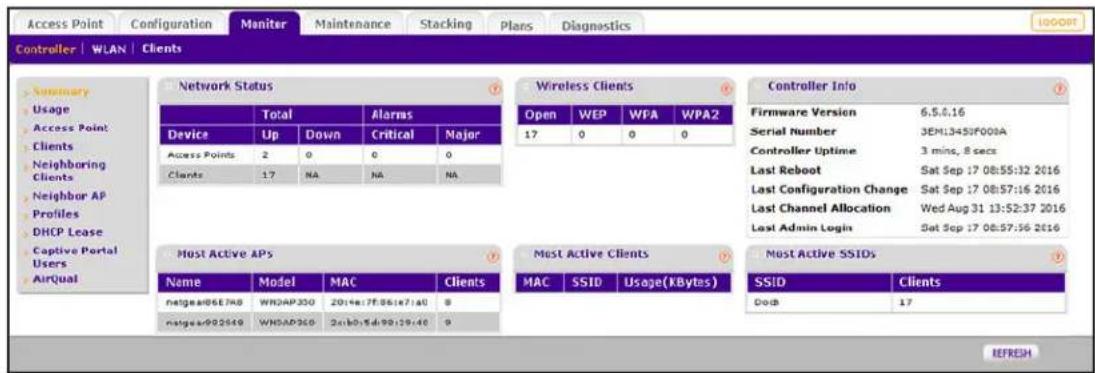
Task: Open Profiles in the sidebar
Action: click(56, 214)
